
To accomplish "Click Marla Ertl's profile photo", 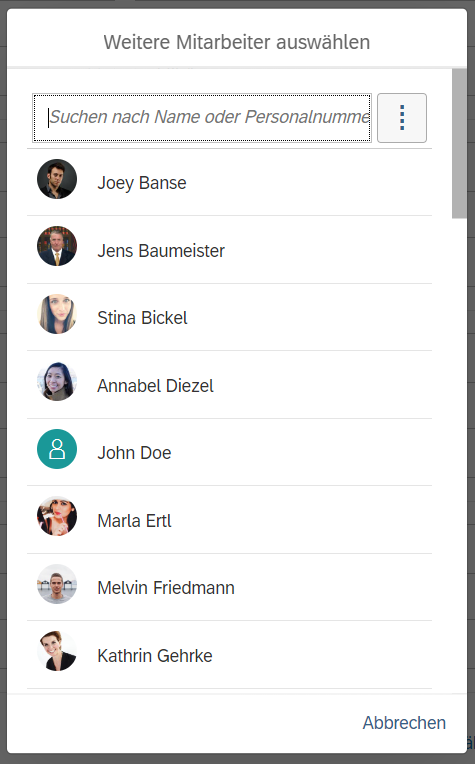I will 57,516.
